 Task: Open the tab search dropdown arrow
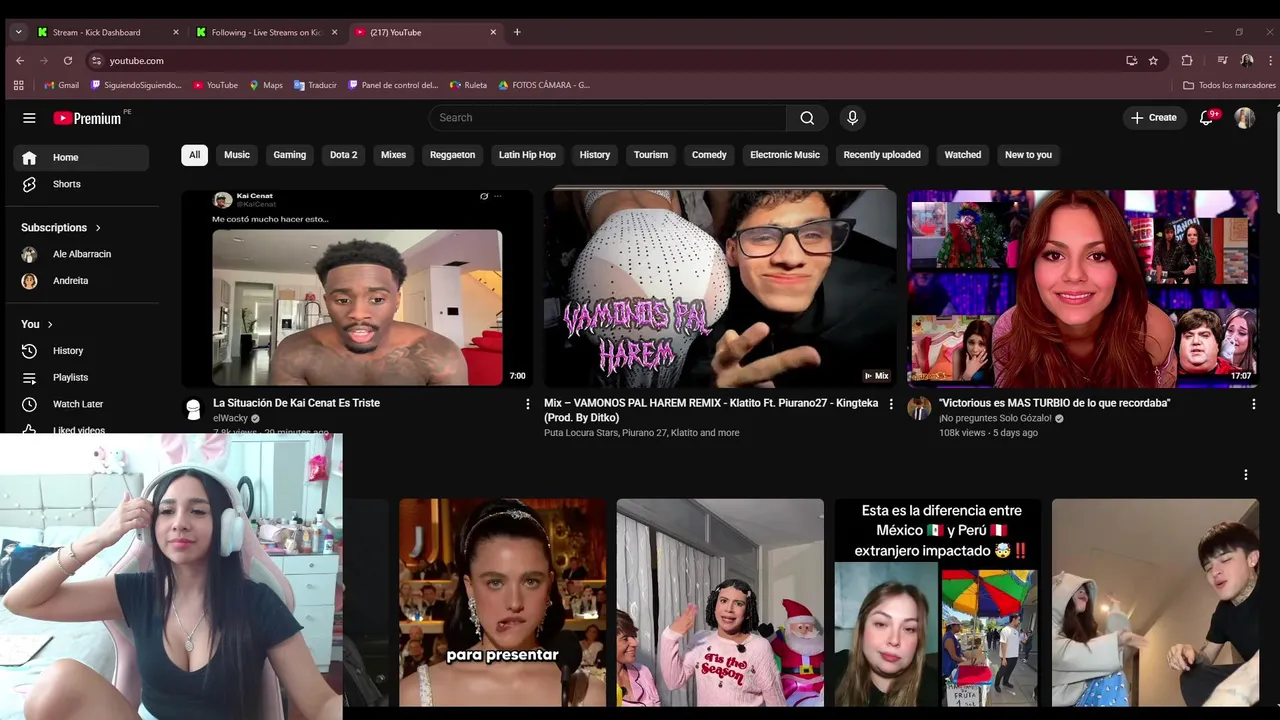click(18, 32)
